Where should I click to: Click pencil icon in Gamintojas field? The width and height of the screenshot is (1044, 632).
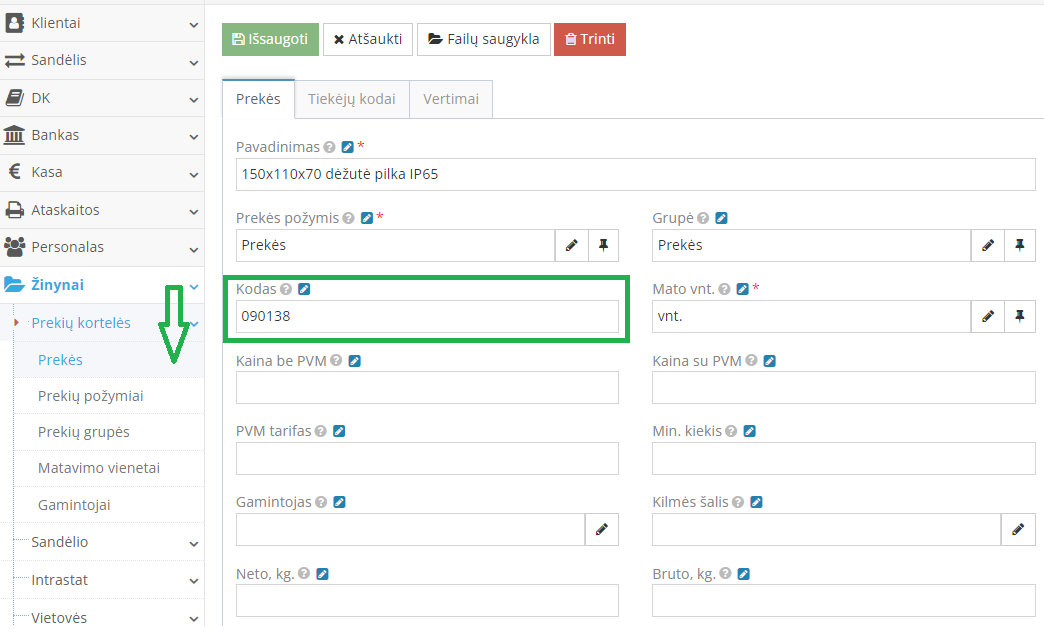pos(602,530)
